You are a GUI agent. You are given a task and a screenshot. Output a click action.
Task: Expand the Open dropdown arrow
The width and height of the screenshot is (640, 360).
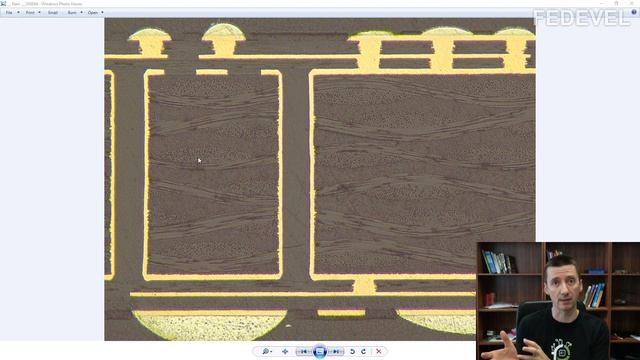pyautogui.click(x=102, y=13)
